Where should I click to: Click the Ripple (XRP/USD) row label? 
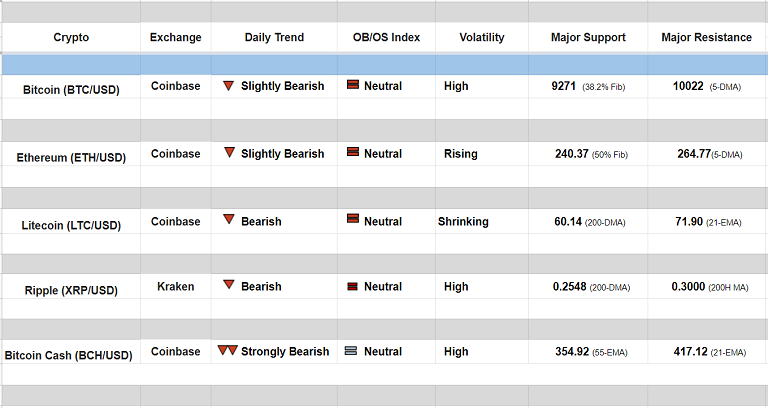coord(71,290)
